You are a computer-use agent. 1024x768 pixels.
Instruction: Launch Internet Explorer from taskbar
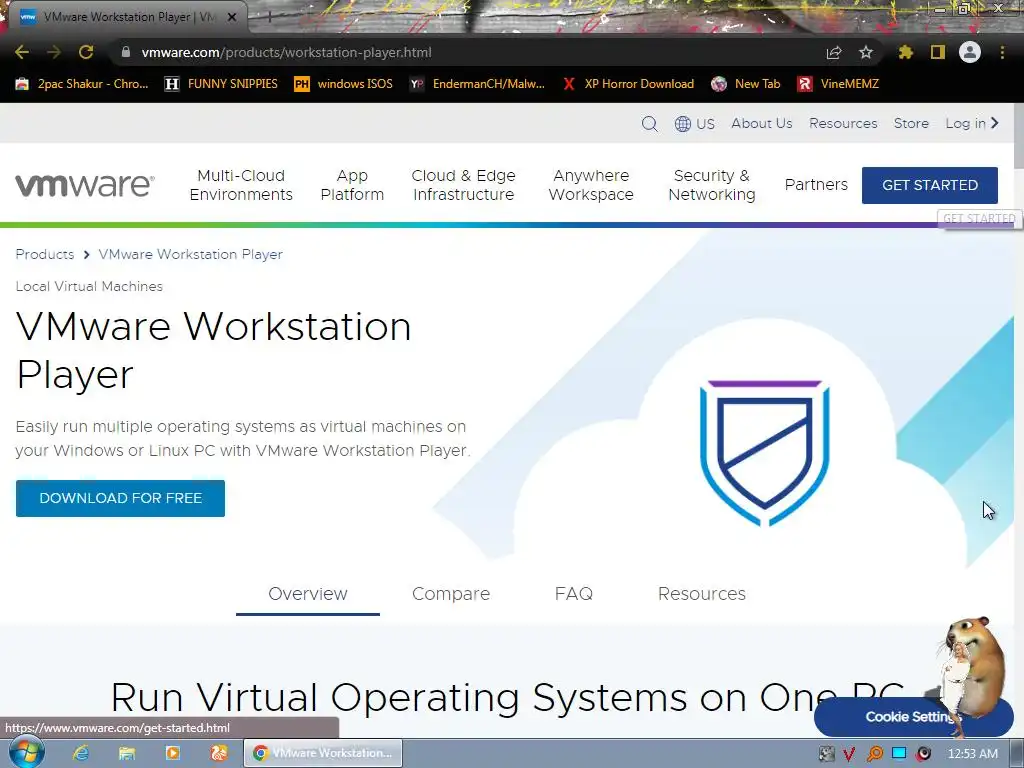80,753
